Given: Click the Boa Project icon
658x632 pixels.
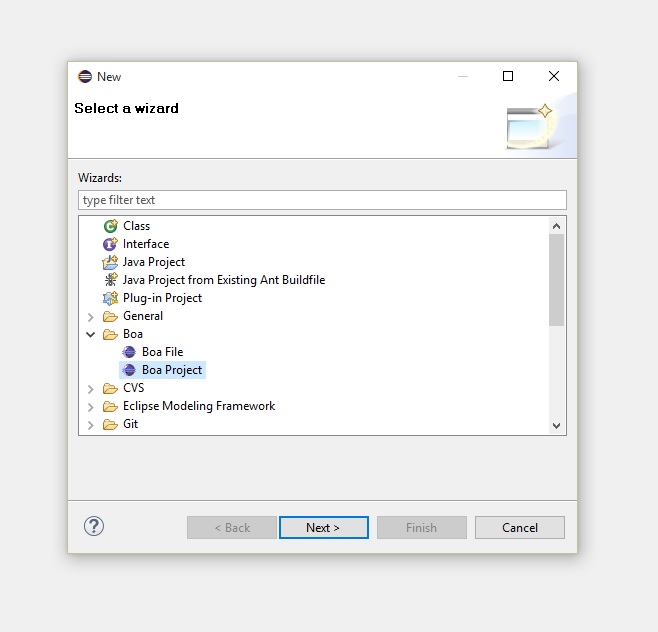Looking at the screenshot, I should tap(129, 370).
